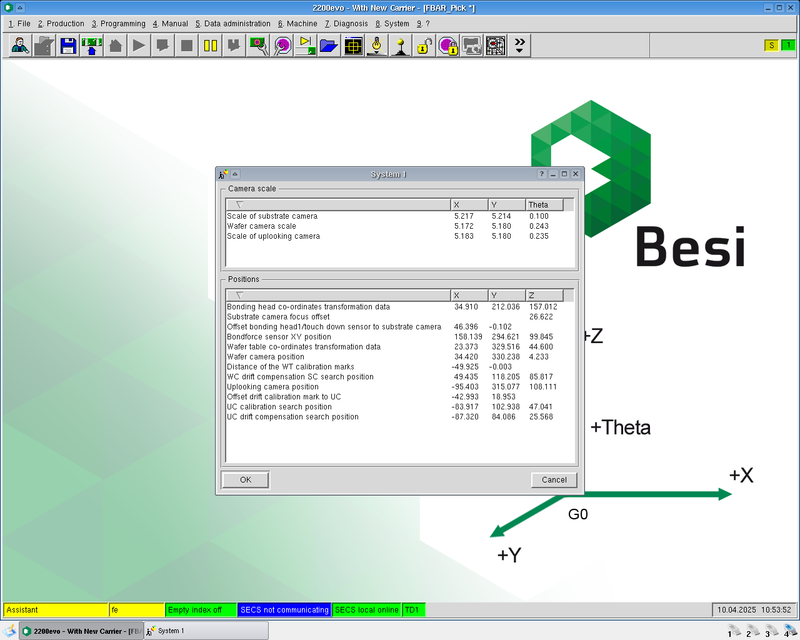Click the yellow S status indicator
Screen dimensions: 800x640
771,45
